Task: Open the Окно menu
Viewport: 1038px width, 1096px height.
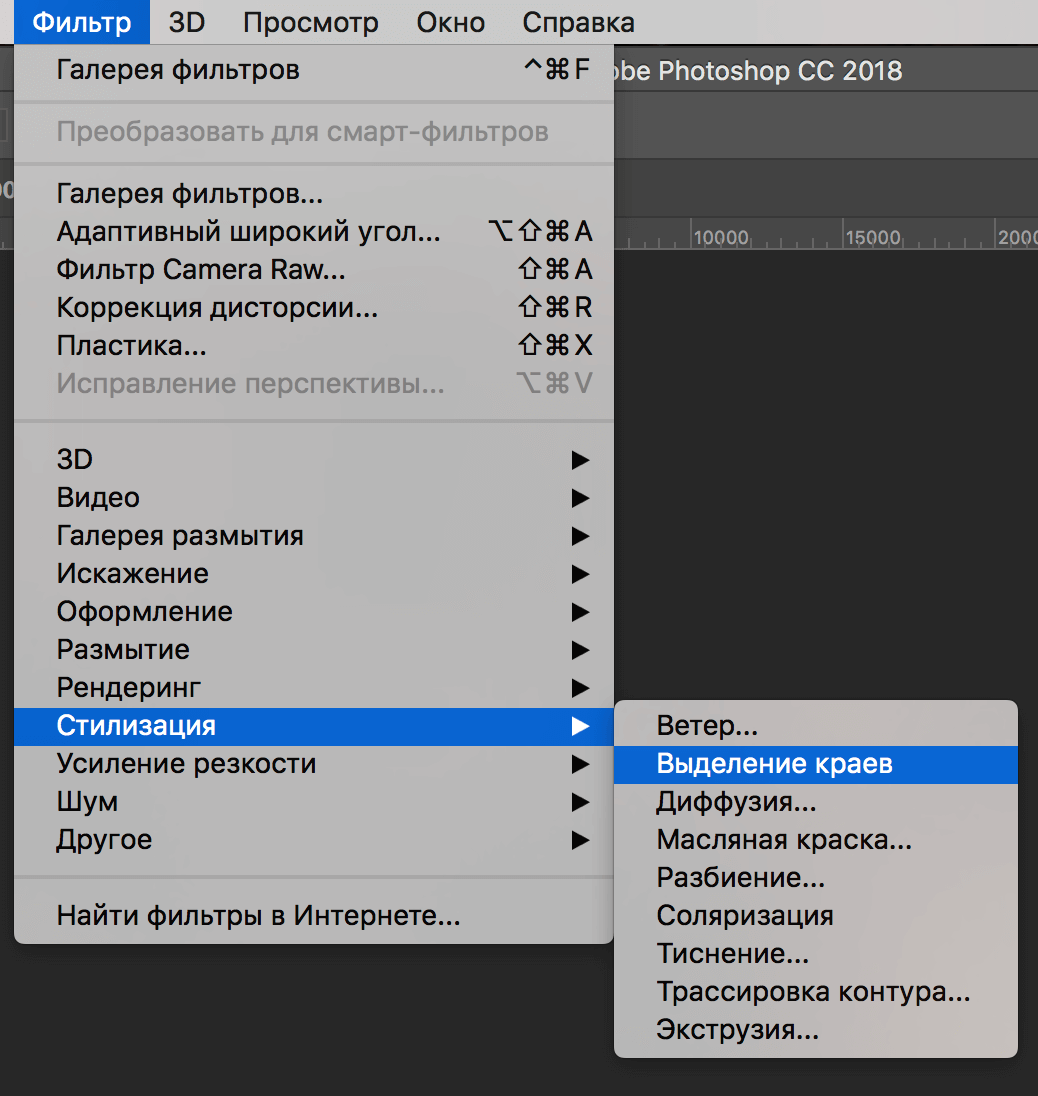Action: pos(450,21)
